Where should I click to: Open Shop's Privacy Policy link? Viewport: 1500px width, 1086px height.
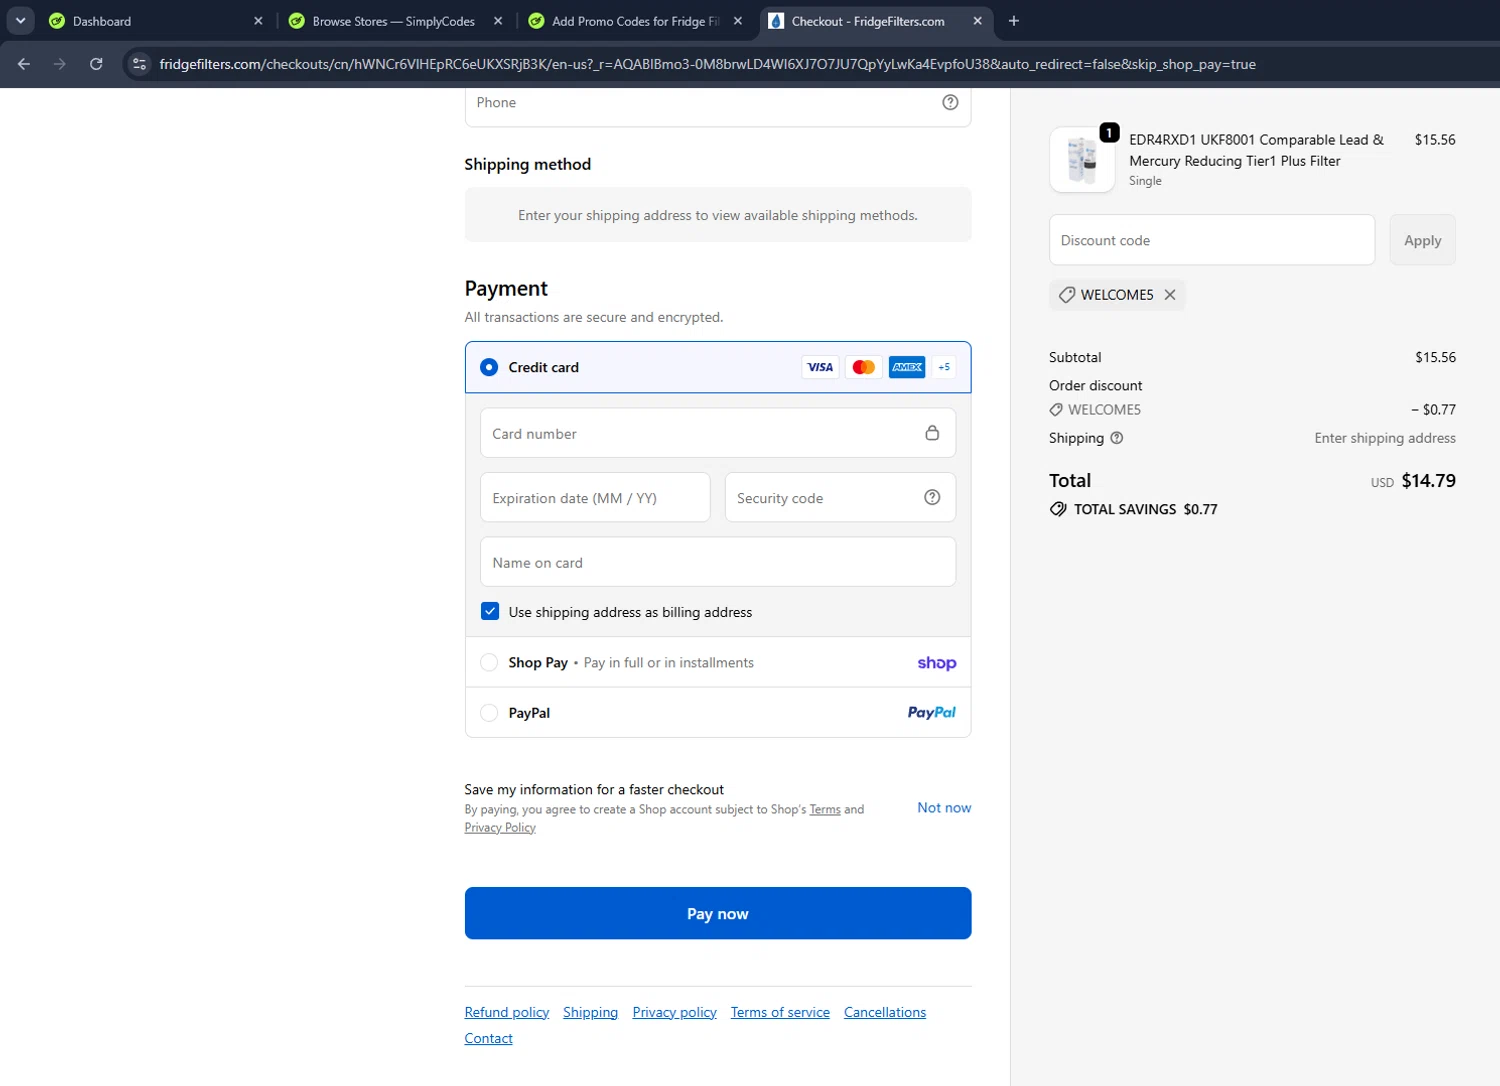click(500, 828)
